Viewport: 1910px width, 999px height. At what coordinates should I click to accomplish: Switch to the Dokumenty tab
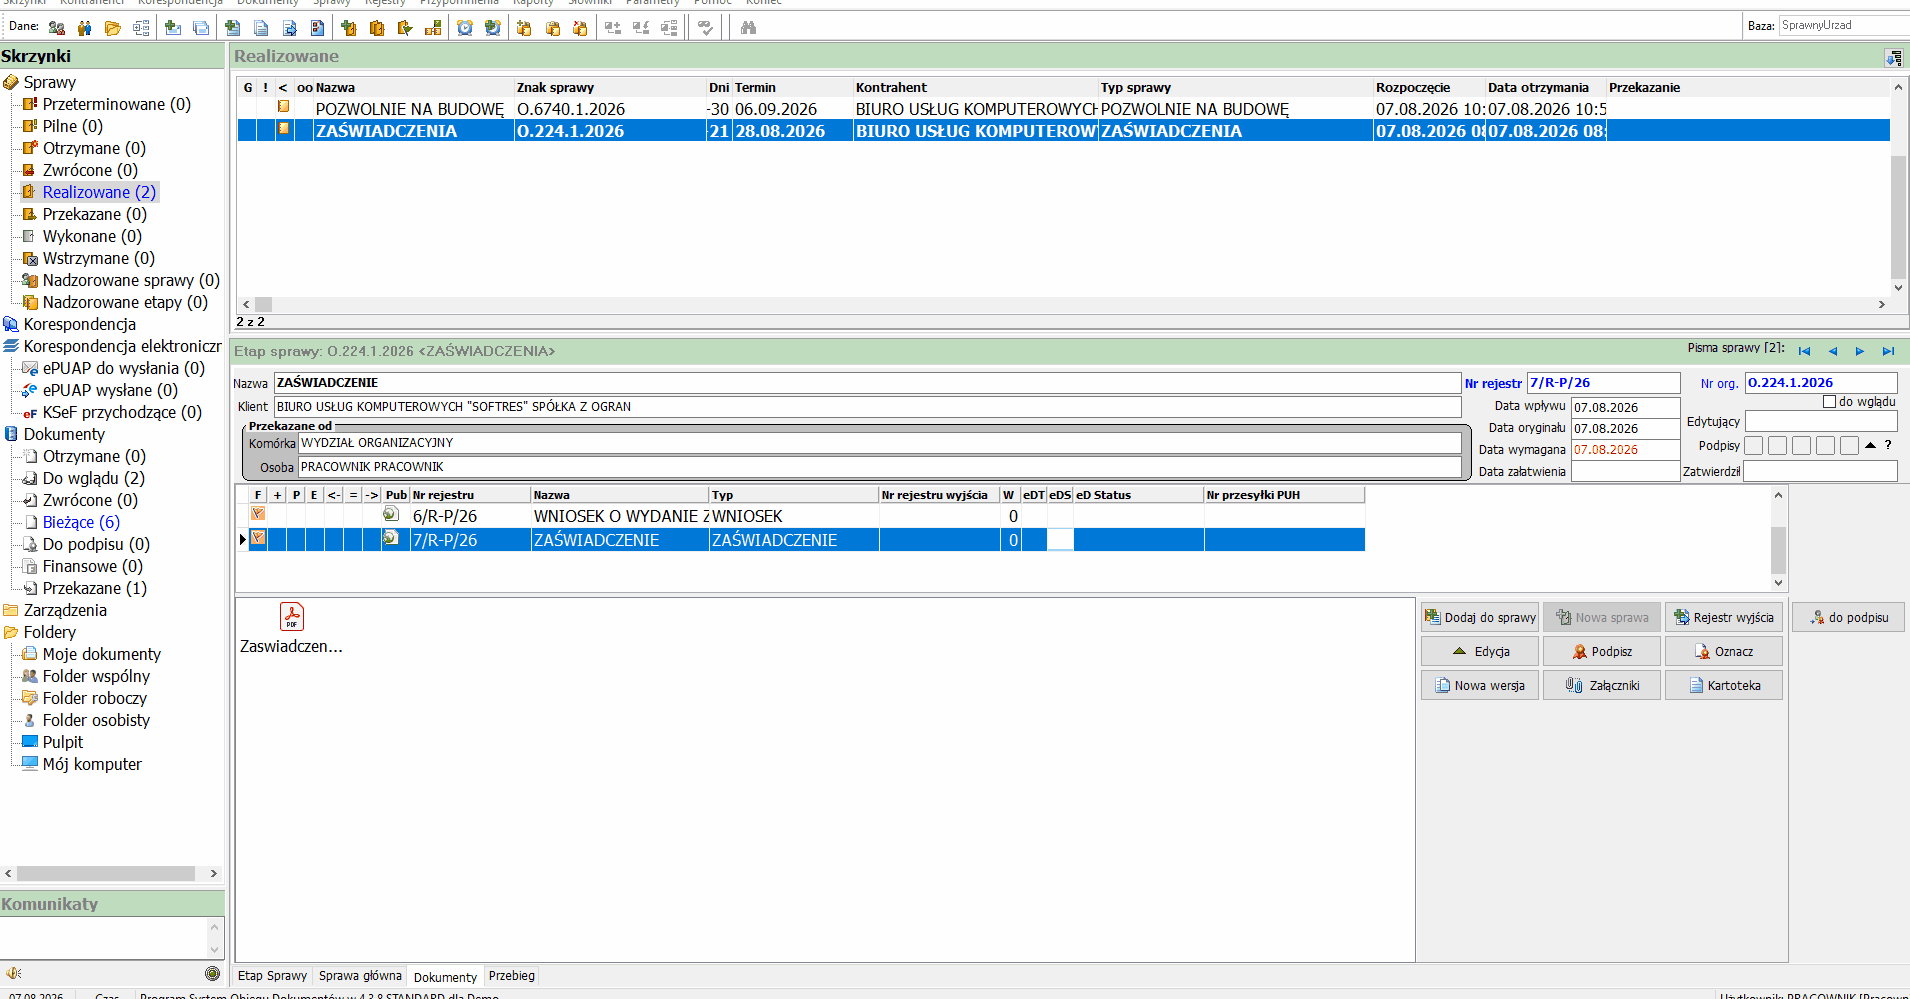tap(445, 977)
